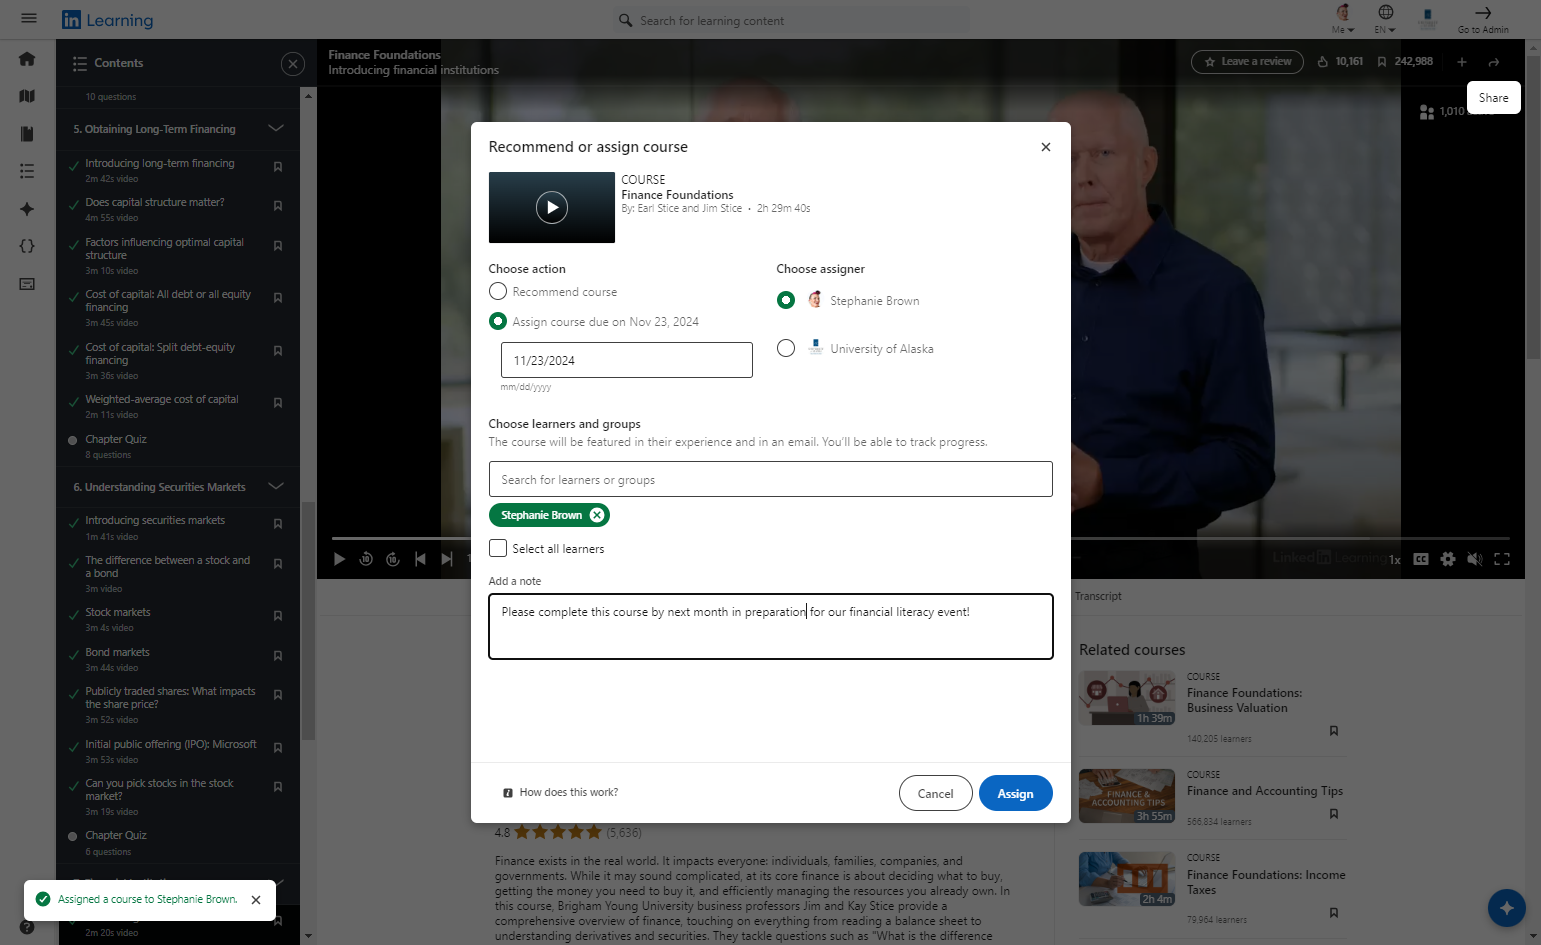1541x945 pixels.
Task: Bookmark Finance and Accounting Tips course
Action: click(1334, 814)
